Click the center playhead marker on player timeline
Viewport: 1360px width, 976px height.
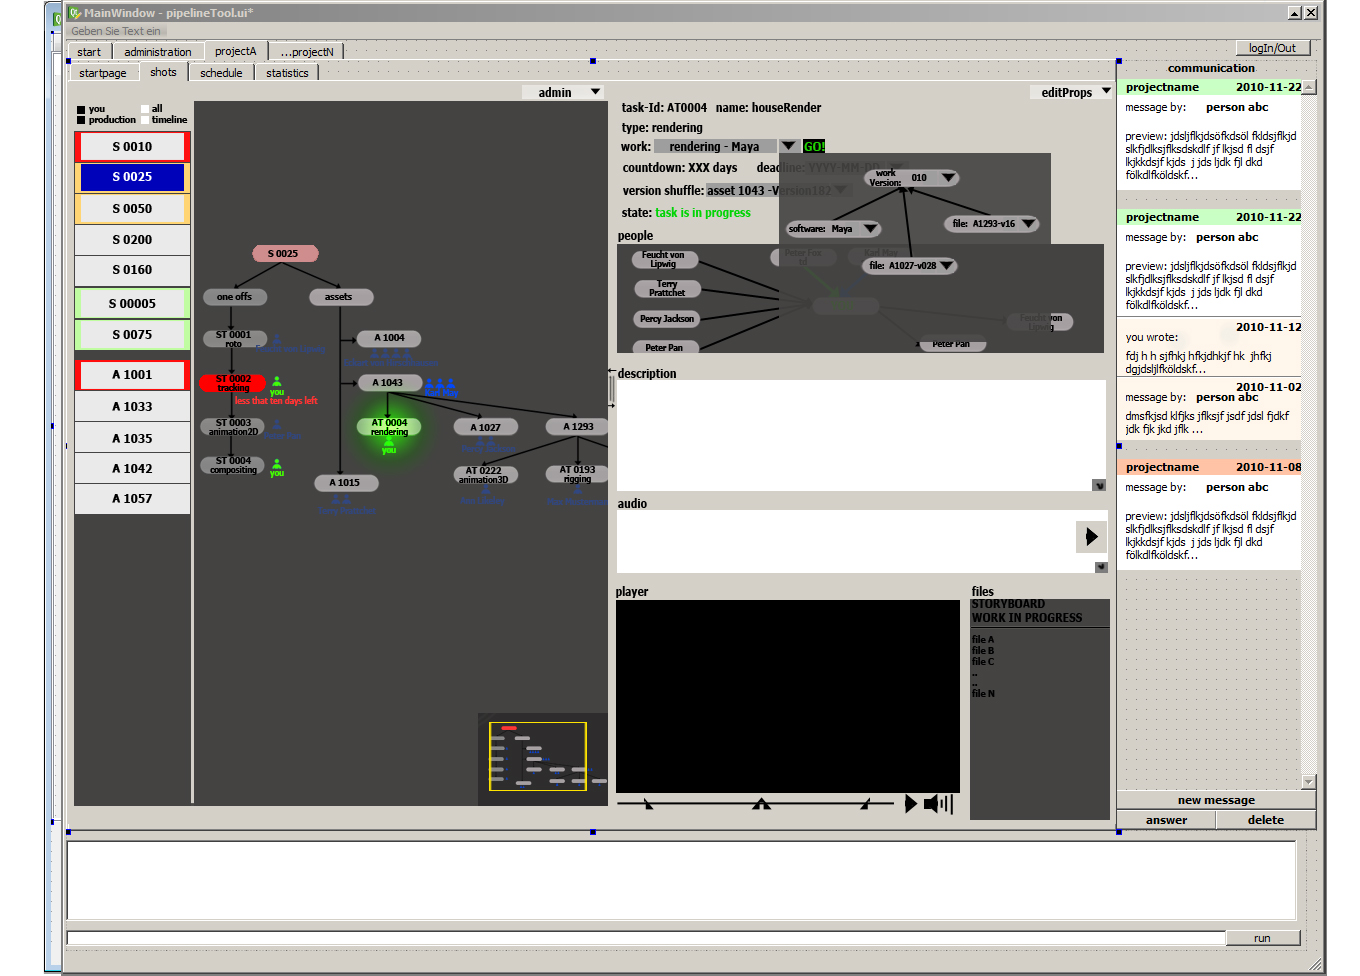(762, 804)
